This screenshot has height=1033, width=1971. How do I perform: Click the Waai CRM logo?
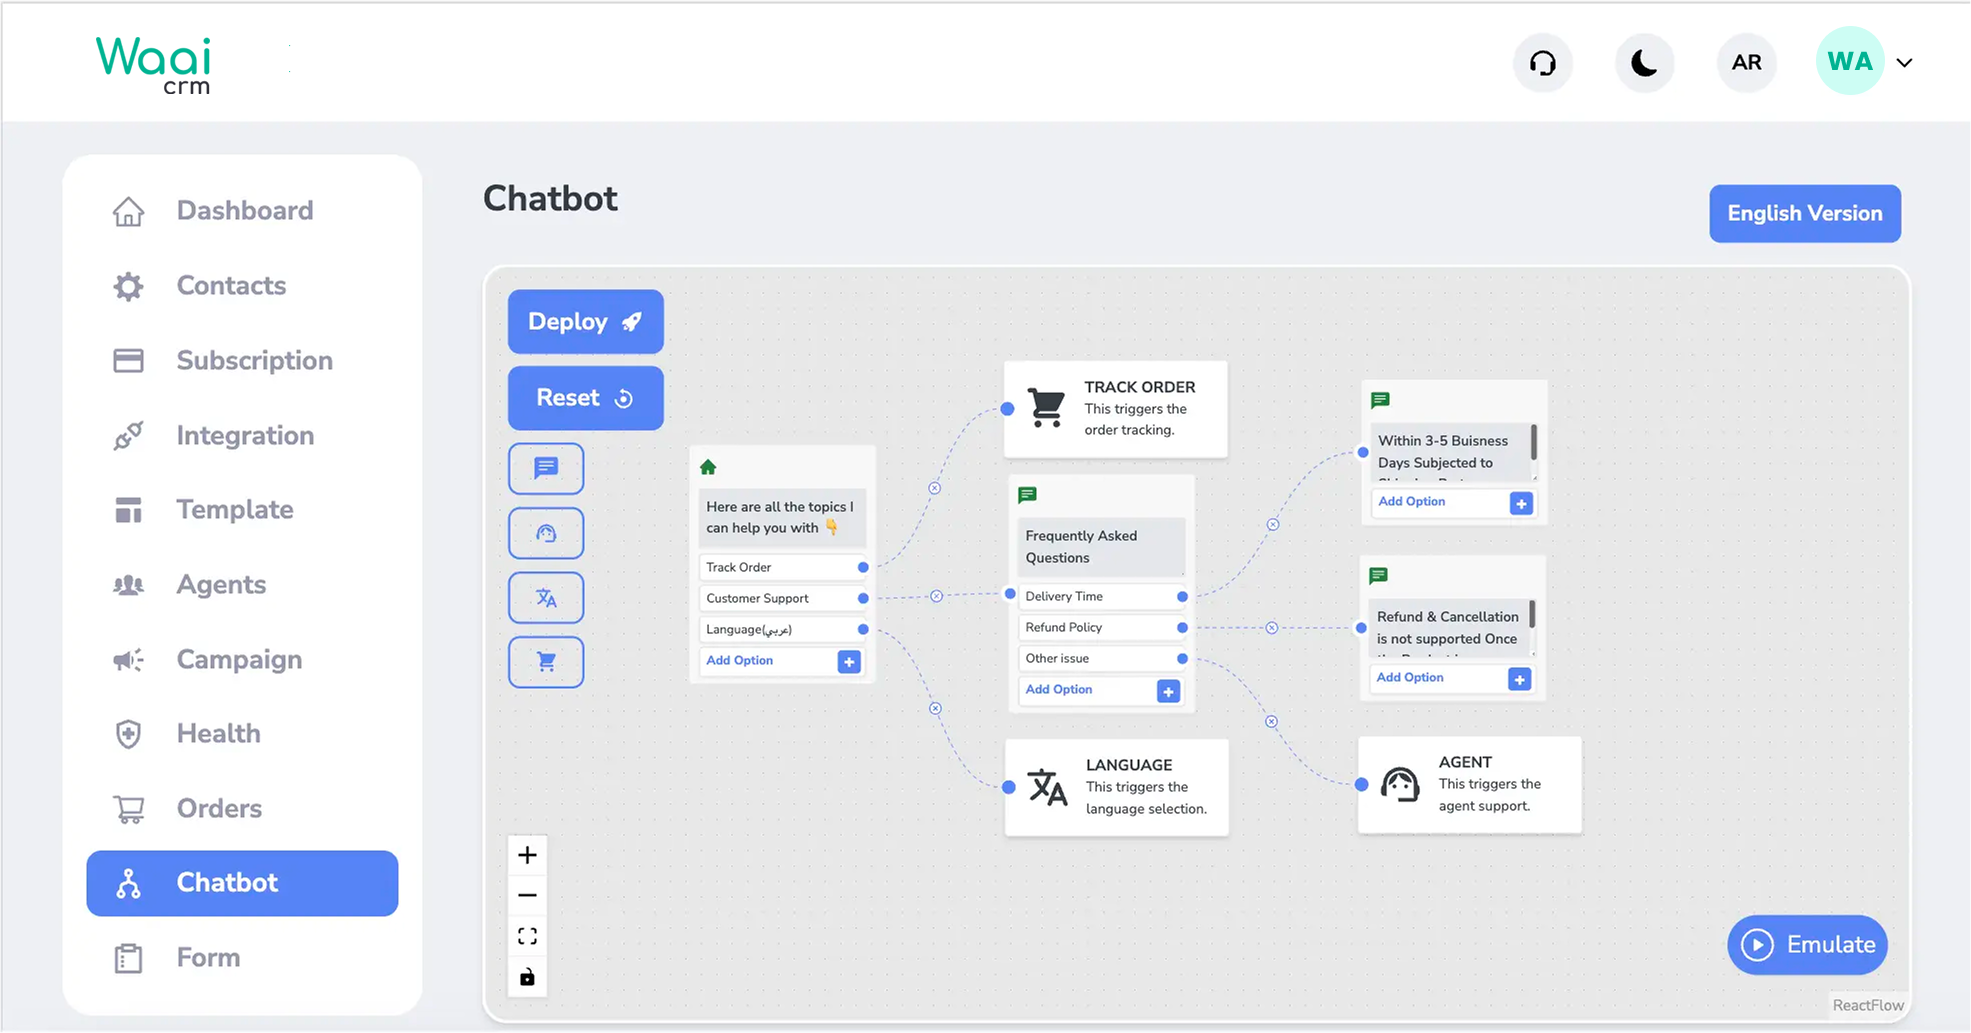(x=153, y=66)
